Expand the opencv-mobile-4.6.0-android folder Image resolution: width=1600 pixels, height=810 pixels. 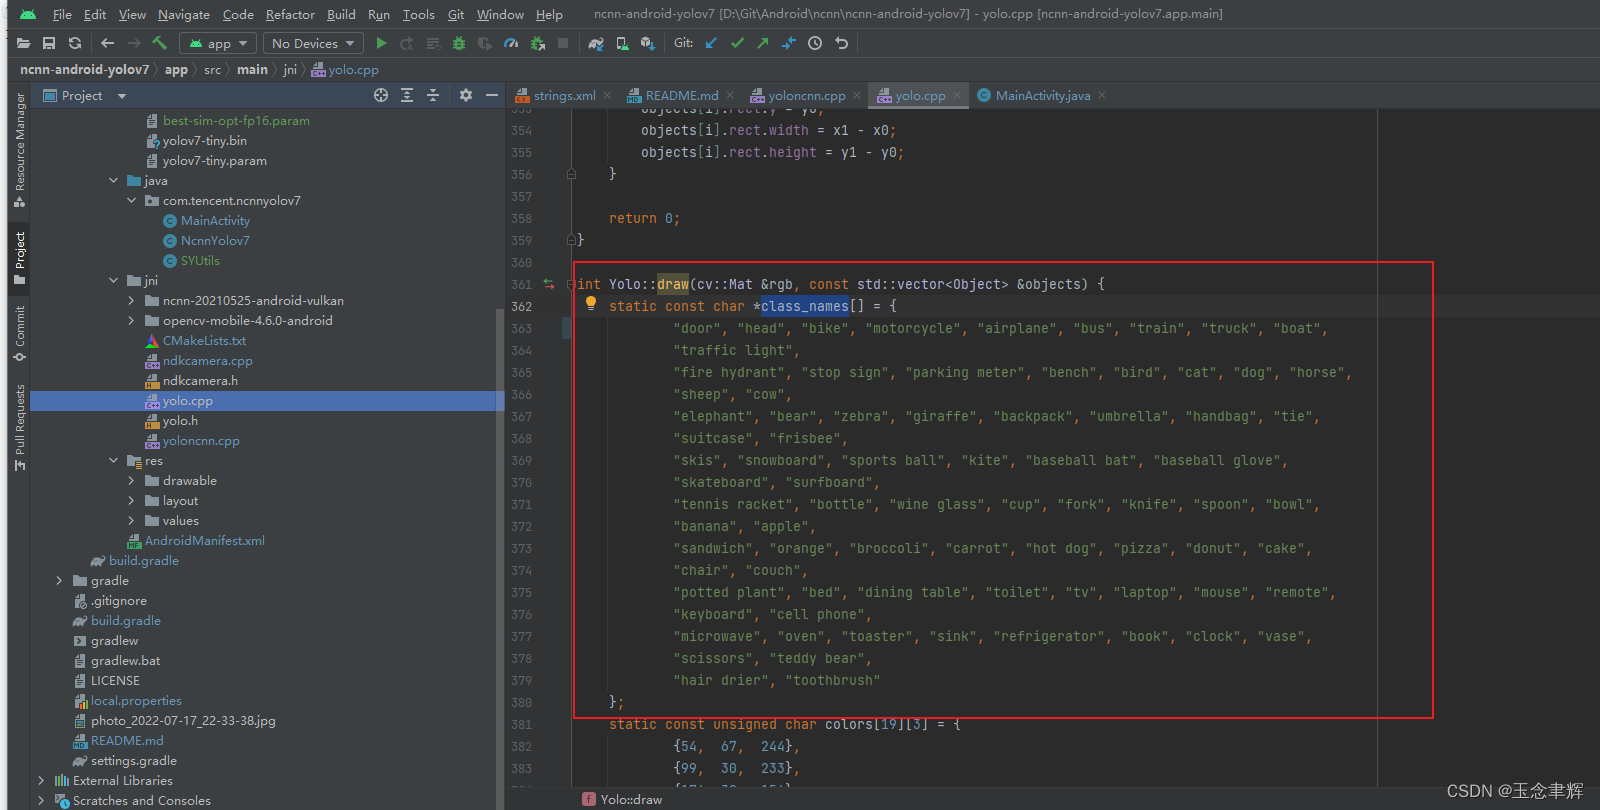pos(131,321)
